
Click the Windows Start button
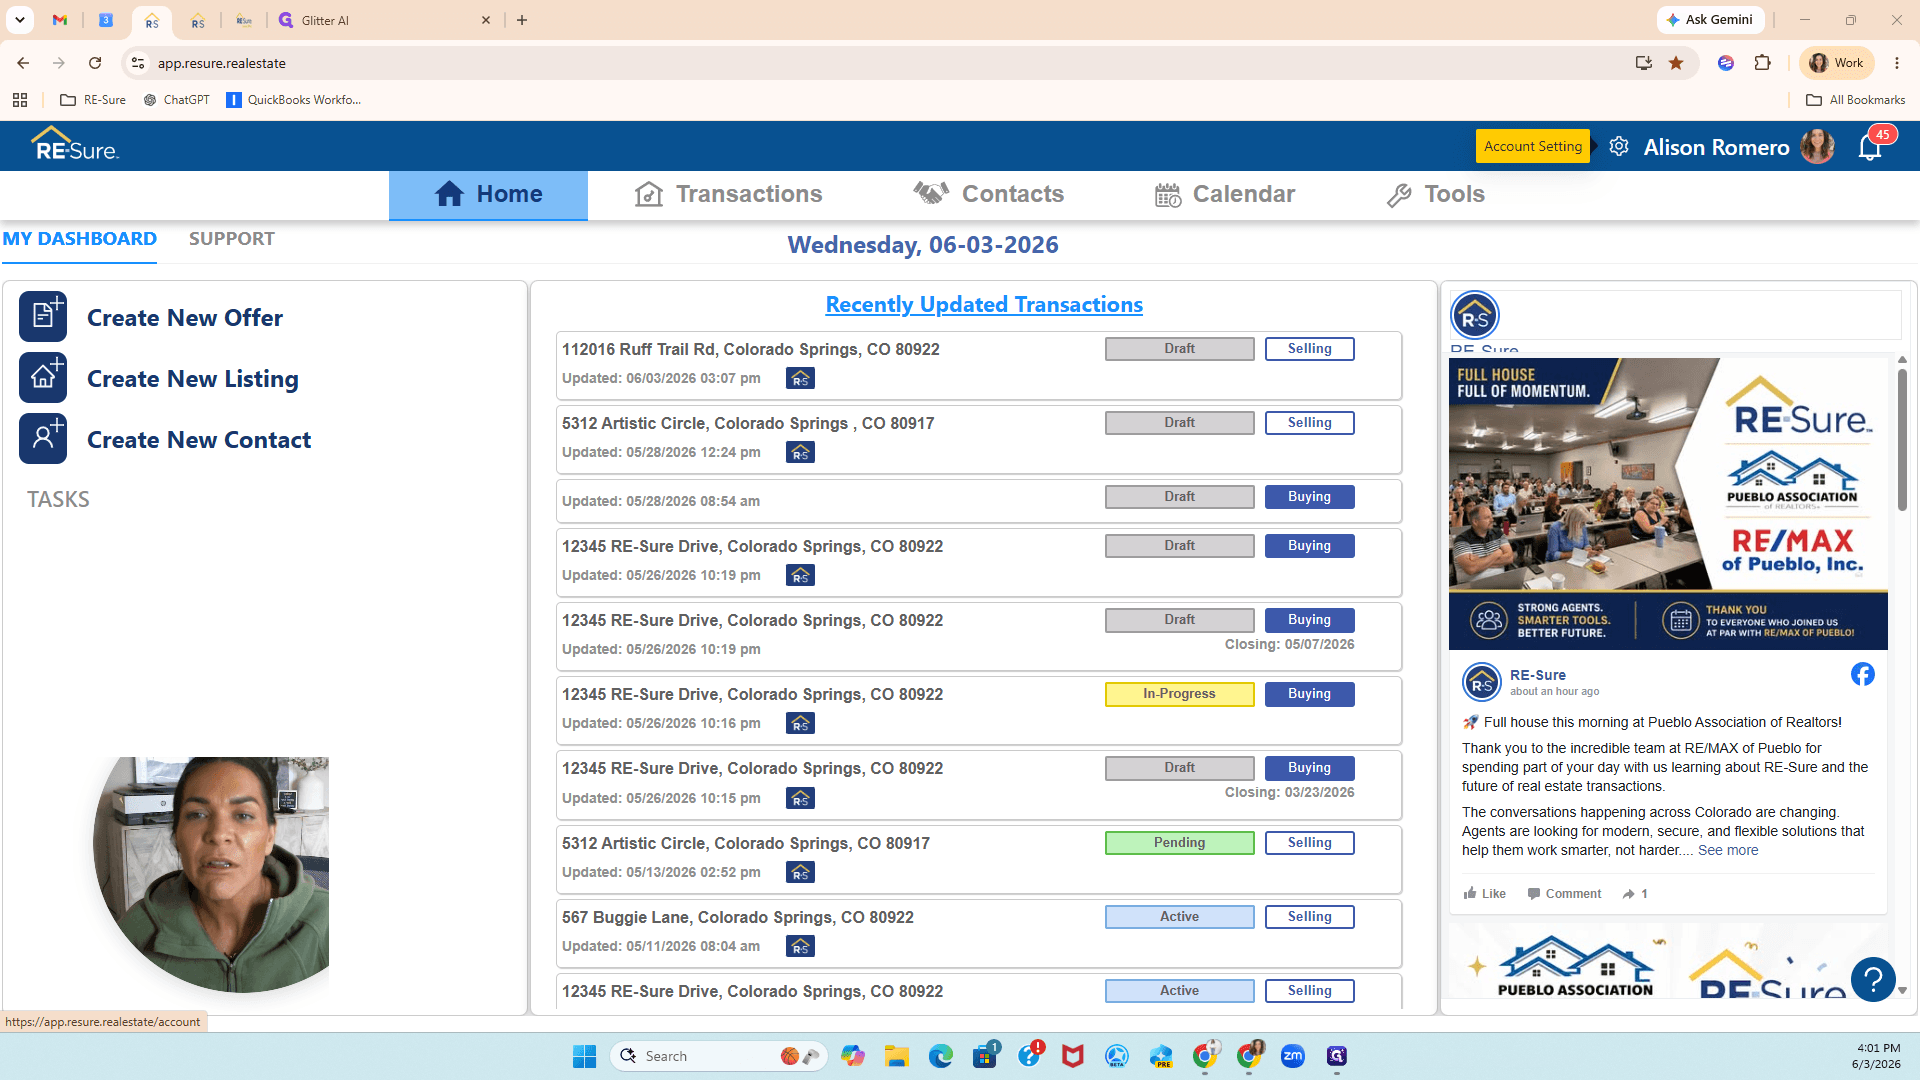584,1056
